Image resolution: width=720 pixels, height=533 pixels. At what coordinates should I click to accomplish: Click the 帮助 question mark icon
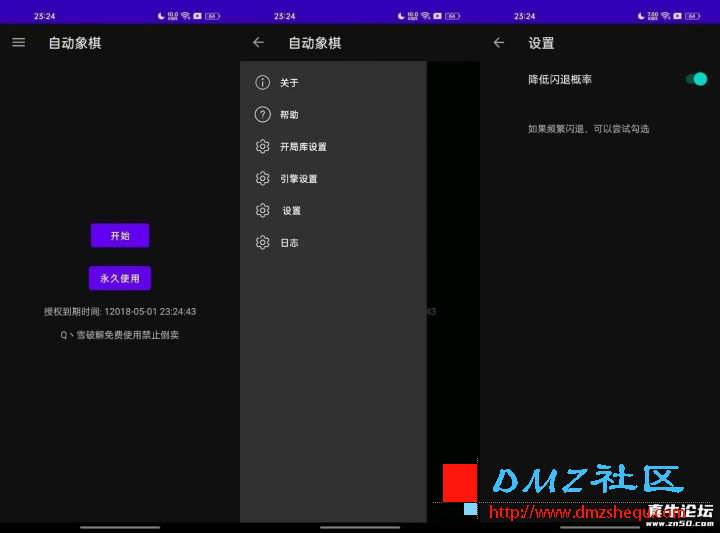click(x=263, y=115)
